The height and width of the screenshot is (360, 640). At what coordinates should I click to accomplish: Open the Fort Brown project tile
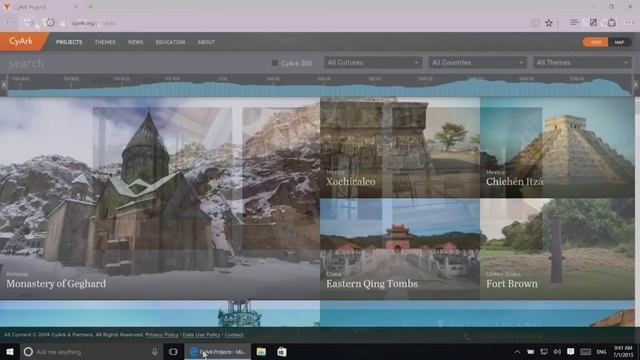point(558,249)
